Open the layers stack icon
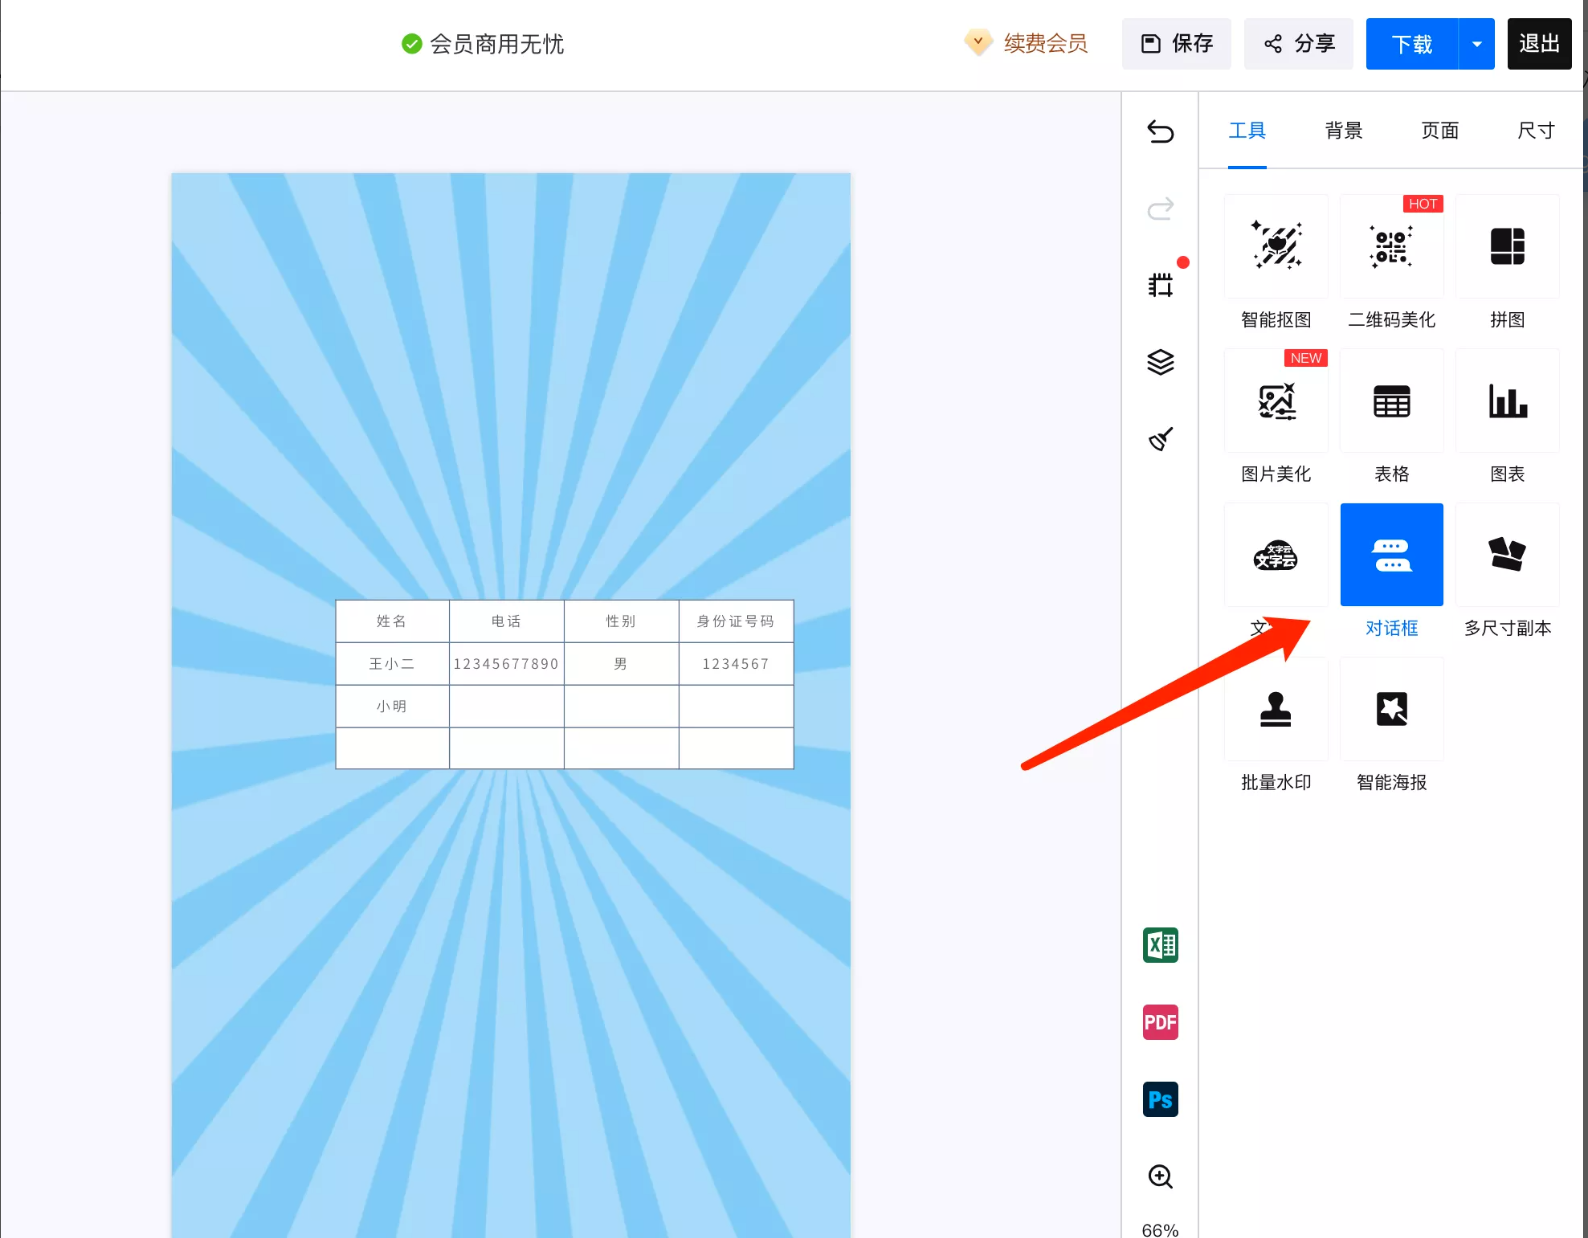The height and width of the screenshot is (1238, 1588). [x=1160, y=362]
